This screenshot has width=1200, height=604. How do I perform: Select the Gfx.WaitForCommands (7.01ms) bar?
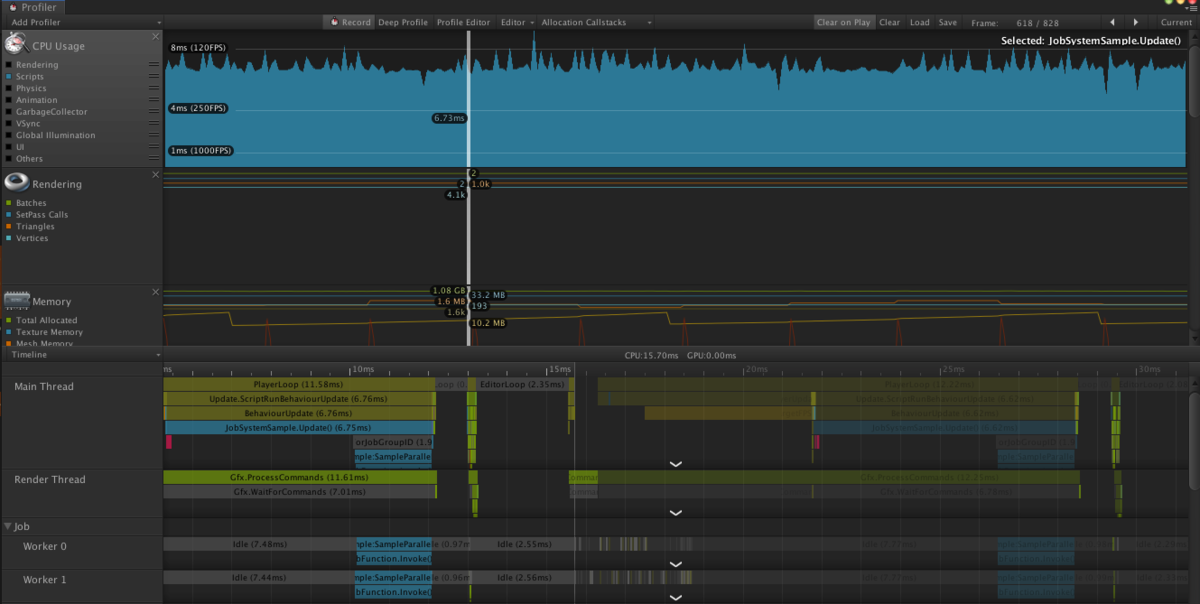click(300, 492)
